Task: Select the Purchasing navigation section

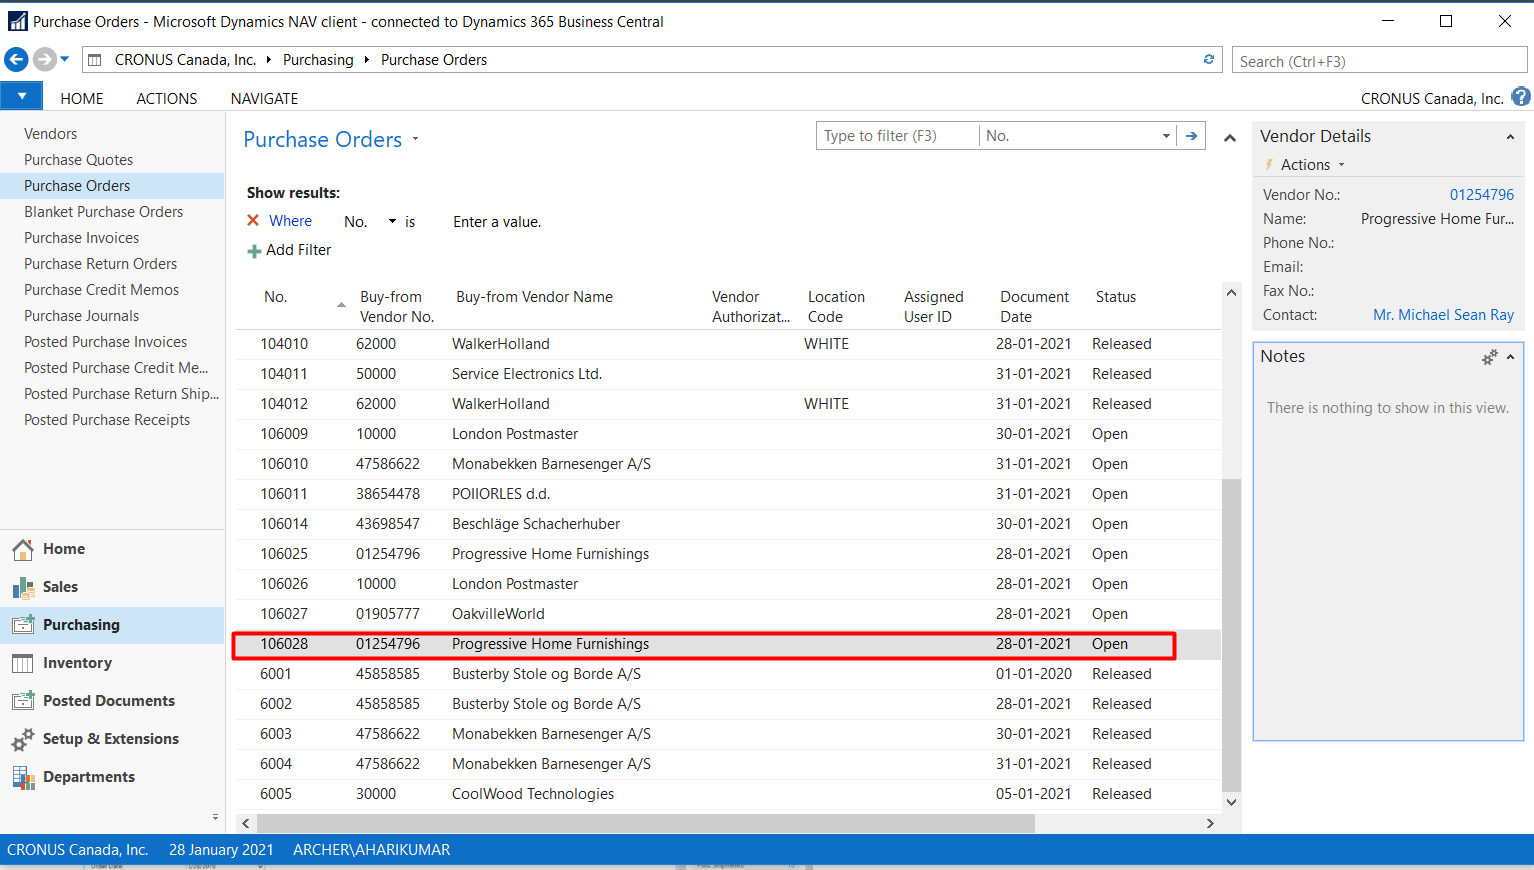Action: [x=112, y=625]
